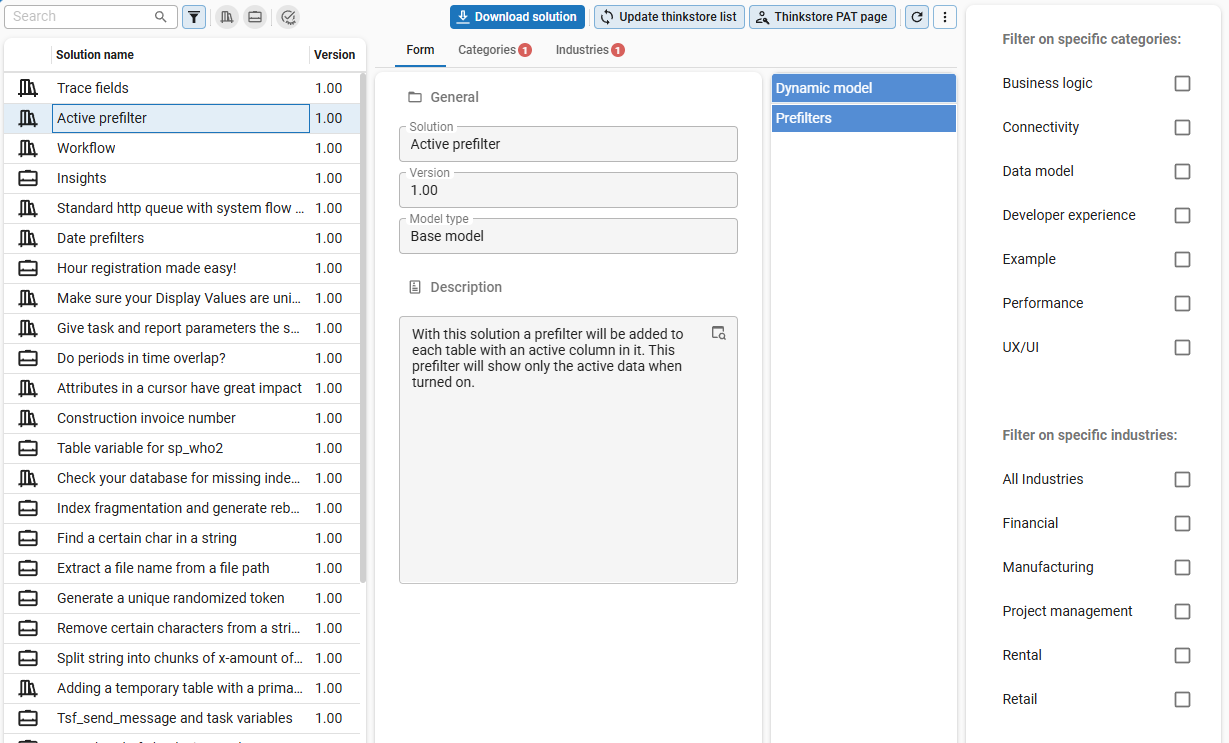This screenshot has height=743, width=1229.
Task: Click the magnifier icon in Search box
Action: click(x=161, y=17)
